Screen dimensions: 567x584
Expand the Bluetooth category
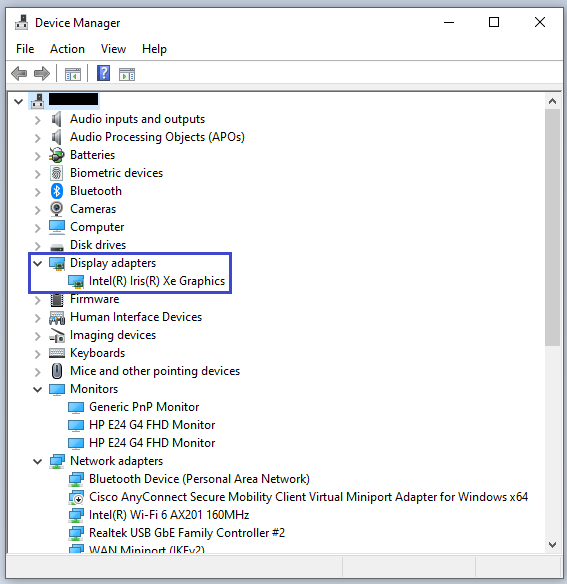click(x=37, y=192)
